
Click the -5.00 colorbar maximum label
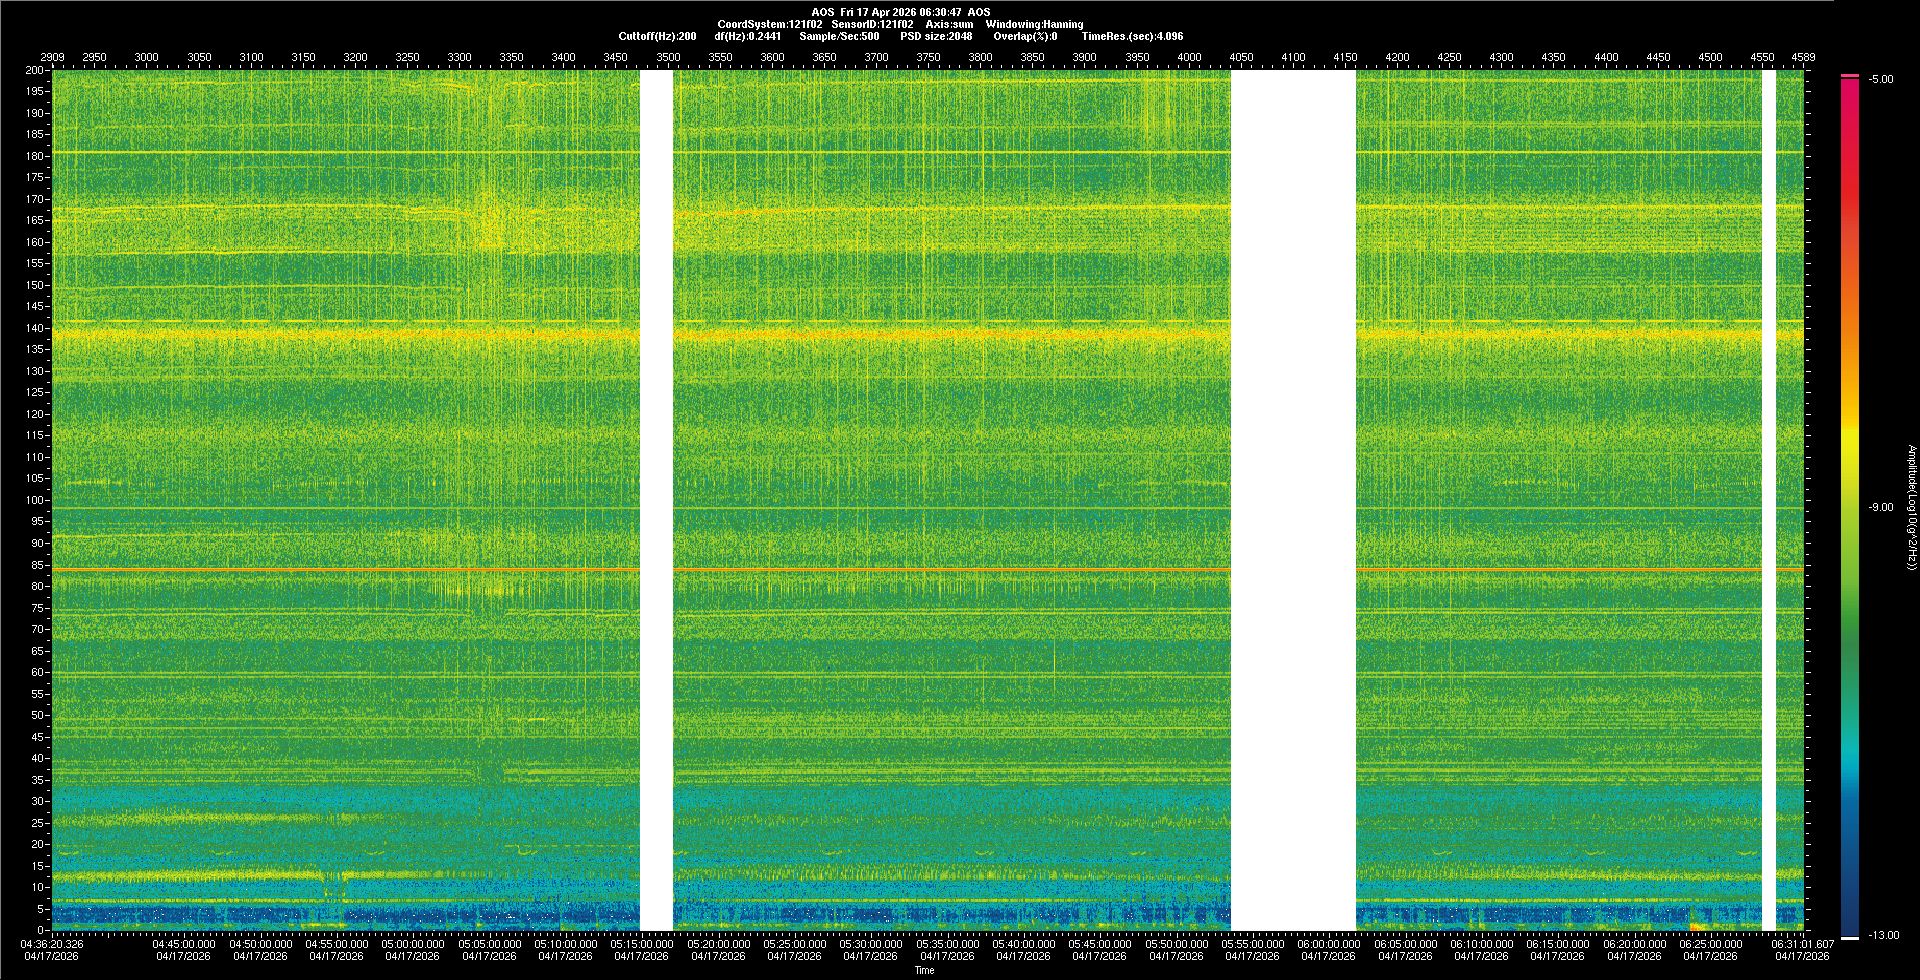tap(1880, 80)
